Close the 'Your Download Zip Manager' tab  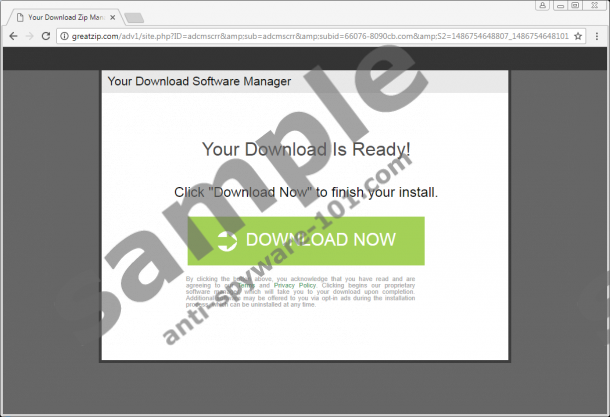113,18
